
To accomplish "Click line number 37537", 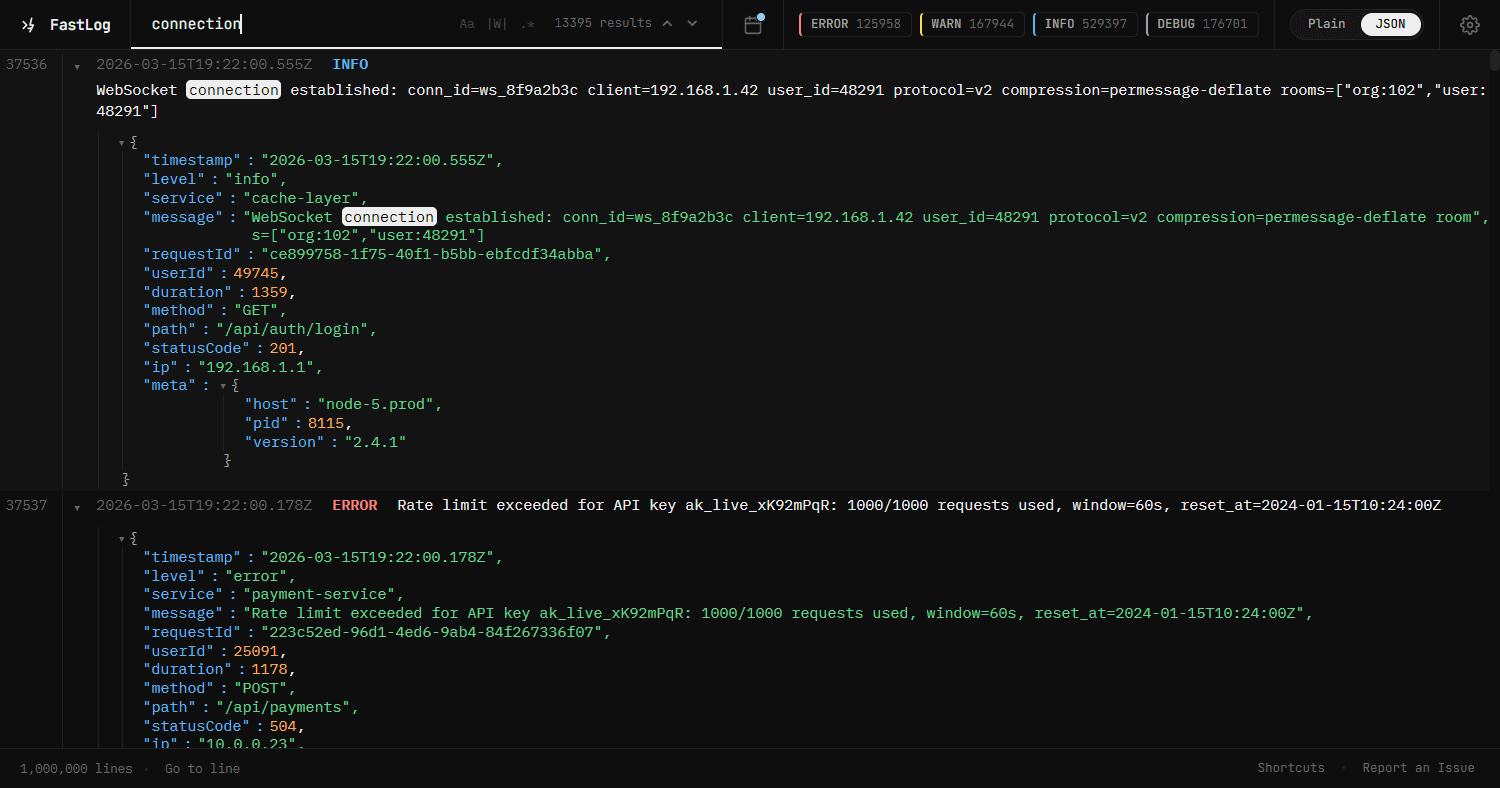I will coord(26,505).
